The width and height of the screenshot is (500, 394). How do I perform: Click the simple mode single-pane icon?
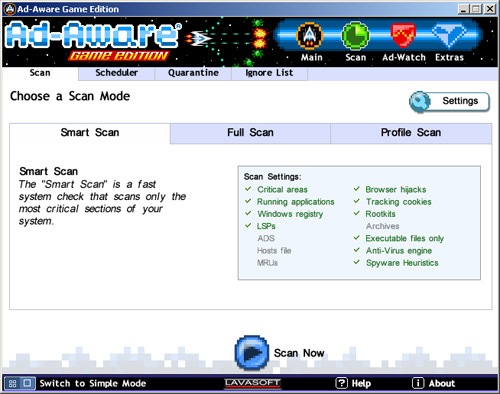[x=28, y=383]
